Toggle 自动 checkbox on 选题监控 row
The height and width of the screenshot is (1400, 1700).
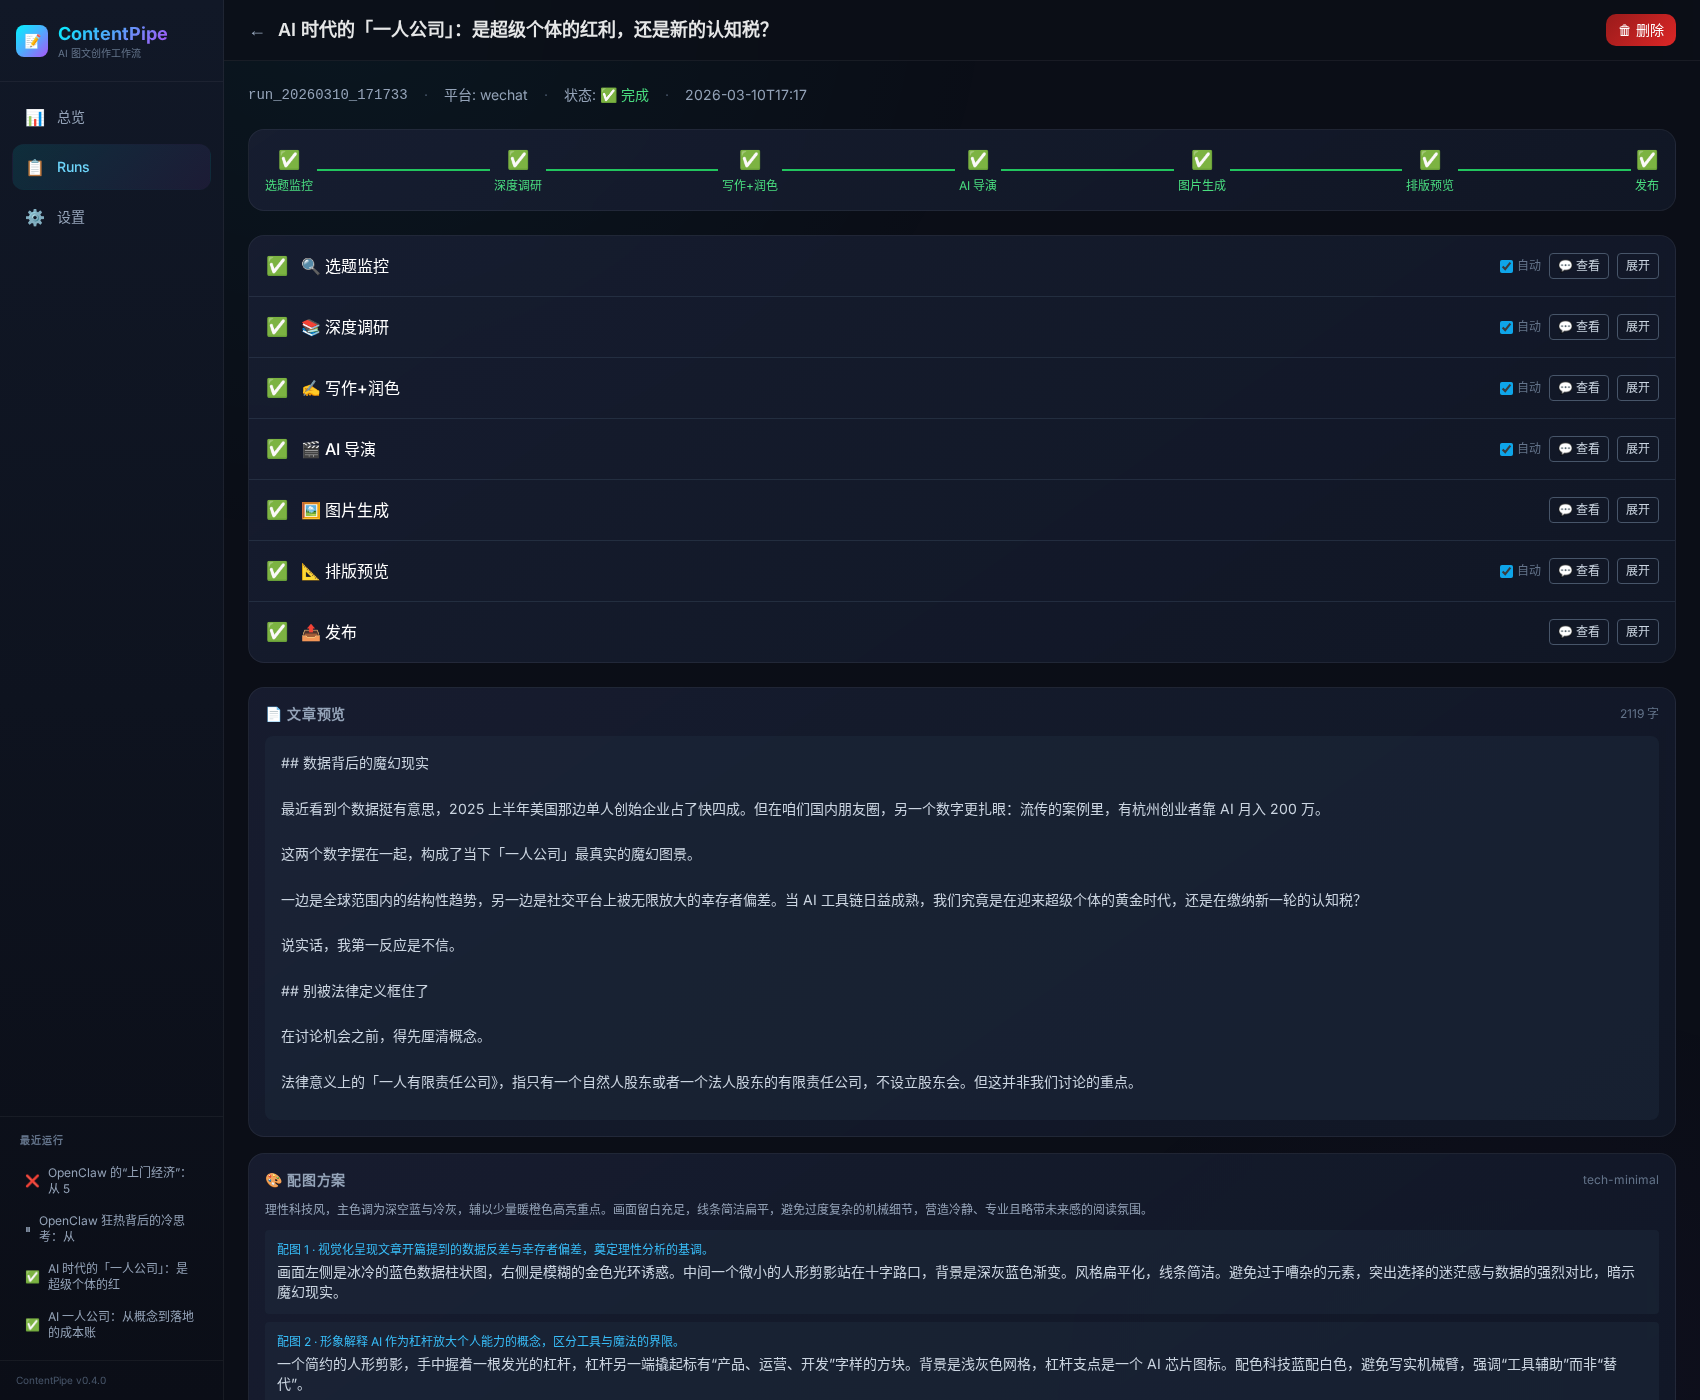1506,266
